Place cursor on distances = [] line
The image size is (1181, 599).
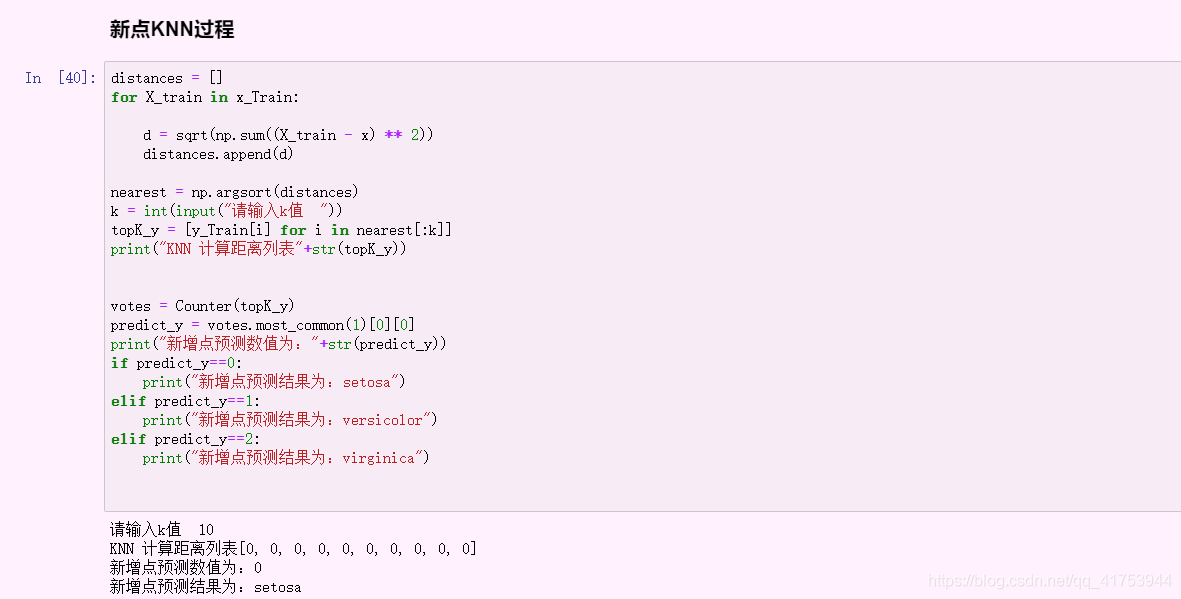tap(166, 78)
